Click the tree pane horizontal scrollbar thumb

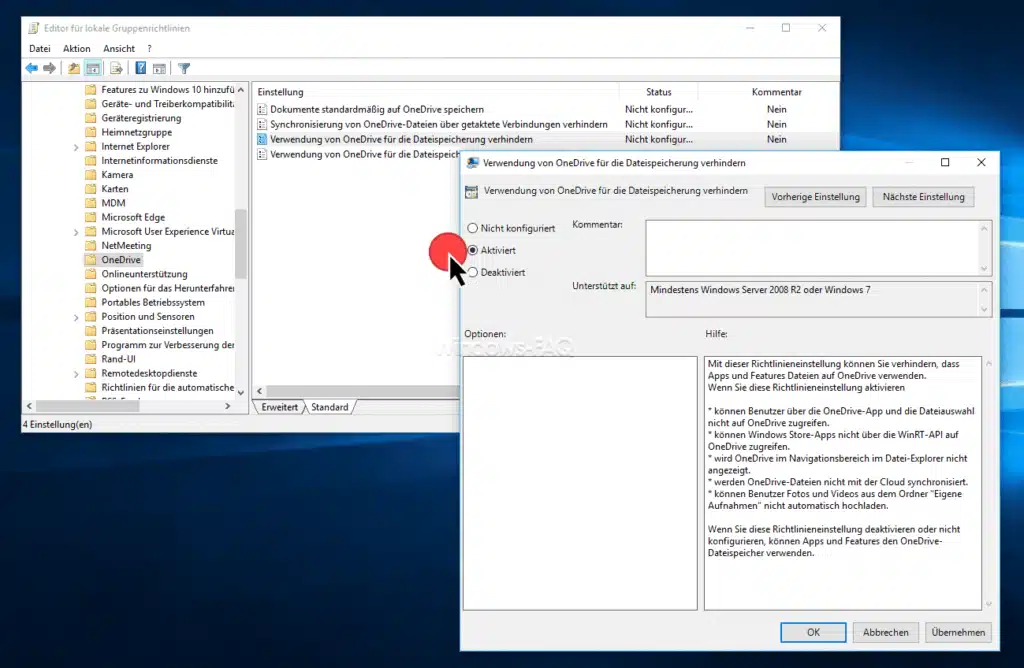pyautogui.click(x=88, y=406)
